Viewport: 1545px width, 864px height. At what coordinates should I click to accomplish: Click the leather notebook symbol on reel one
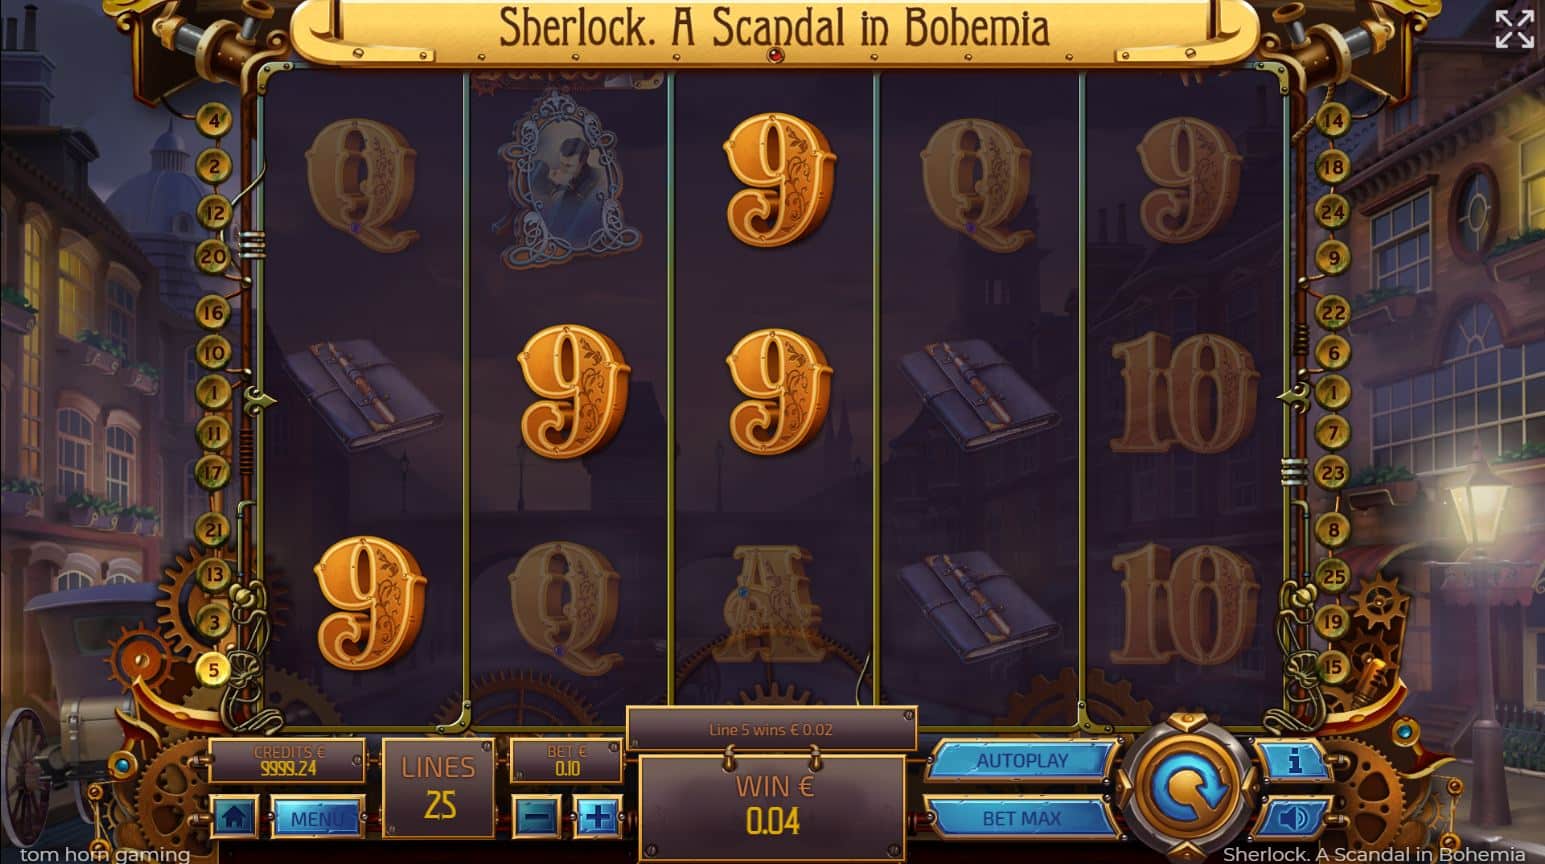click(x=362, y=394)
